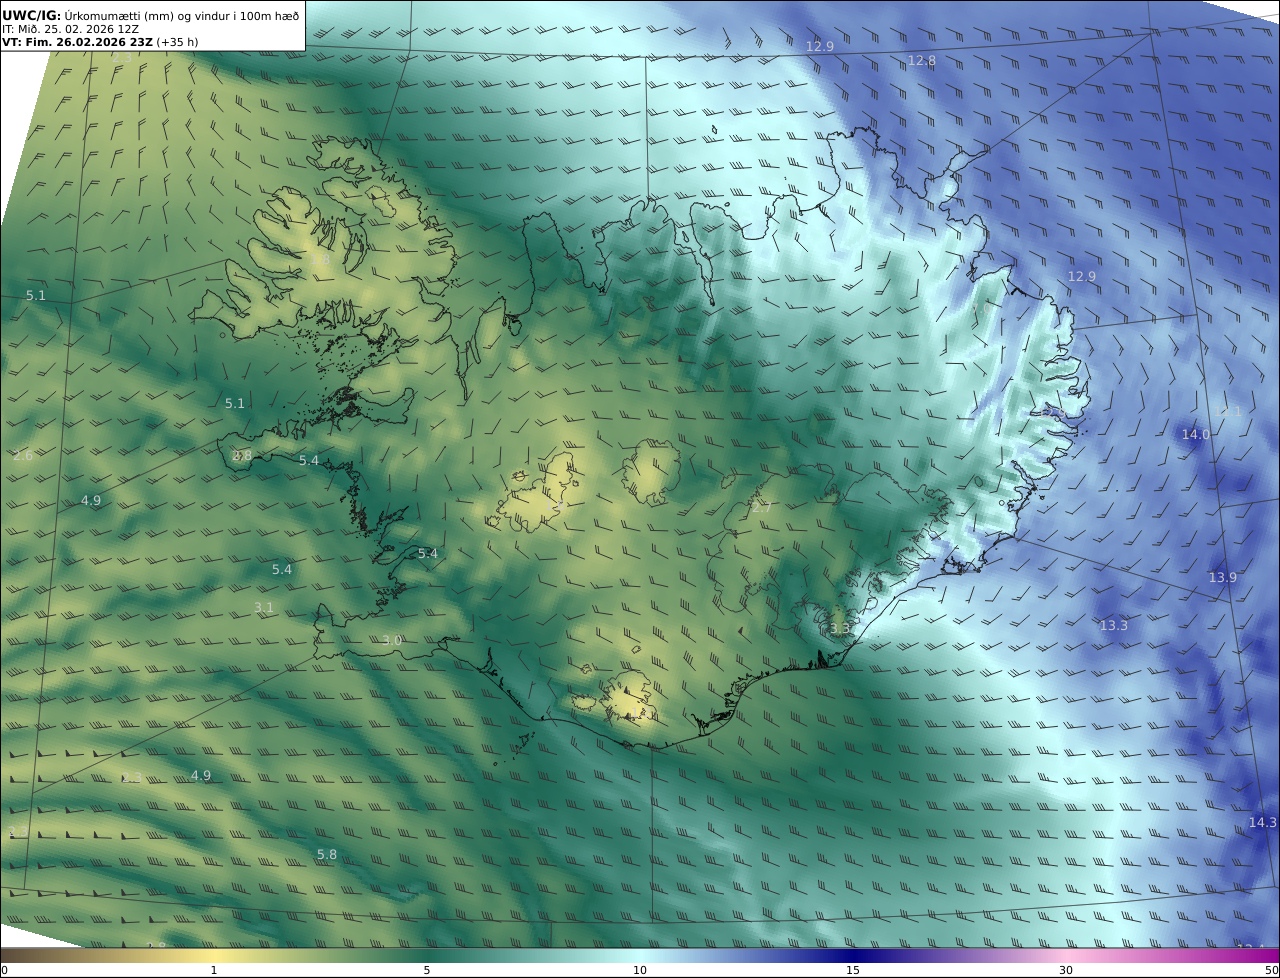The image size is (1280, 978).
Task: Click the 0 tick on color scale
Action: (x=4, y=970)
